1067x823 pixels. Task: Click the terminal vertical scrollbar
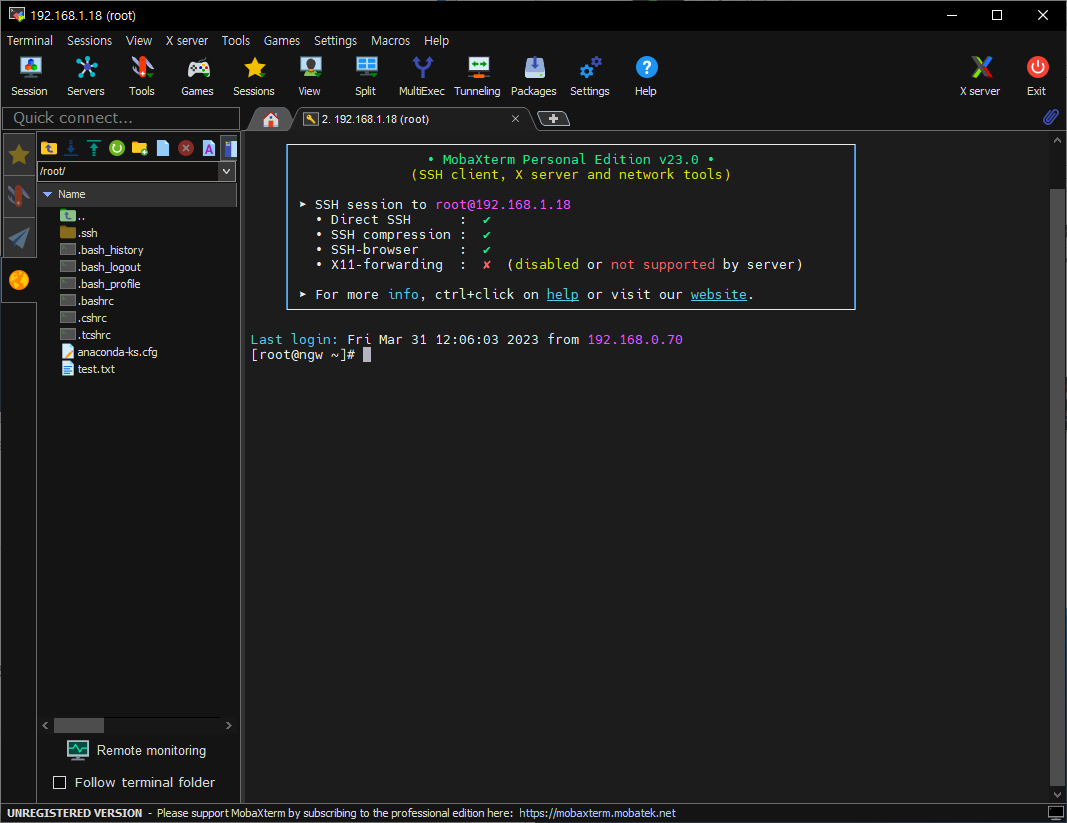[x=1057, y=485]
